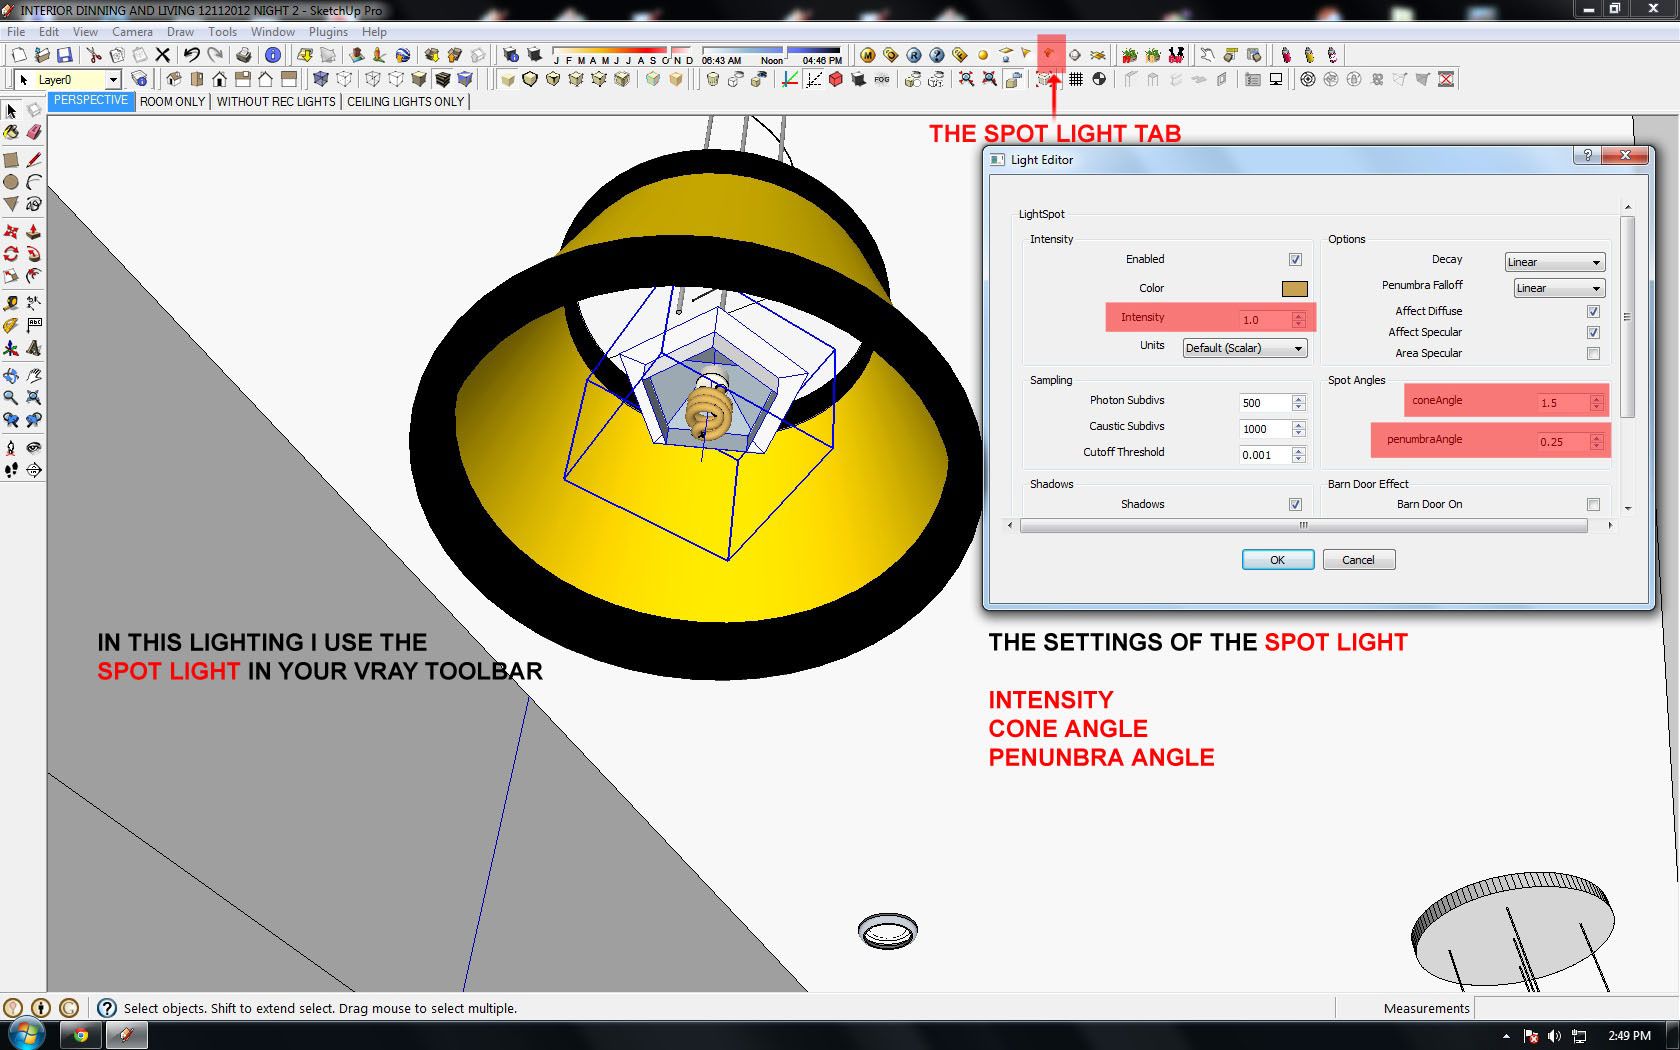1680x1050 pixels.
Task: Select the Line pencil tool
Action: click(34, 159)
